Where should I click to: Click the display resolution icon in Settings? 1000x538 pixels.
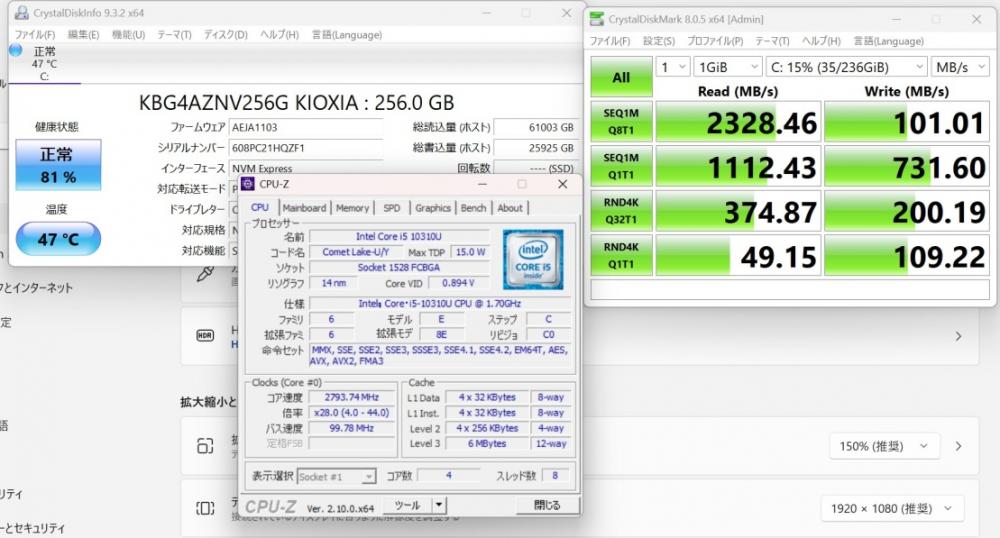coord(205,508)
